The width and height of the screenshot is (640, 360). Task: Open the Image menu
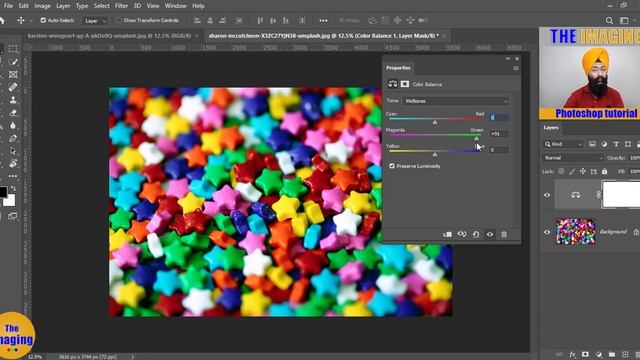pyautogui.click(x=42, y=6)
